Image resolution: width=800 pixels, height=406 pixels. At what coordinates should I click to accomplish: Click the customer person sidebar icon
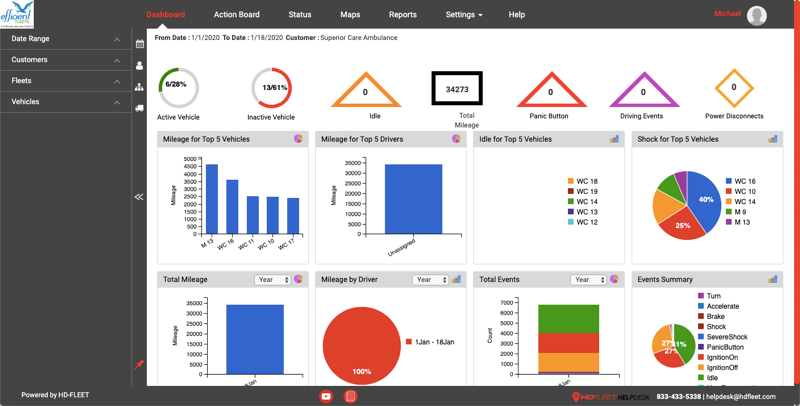pos(139,65)
